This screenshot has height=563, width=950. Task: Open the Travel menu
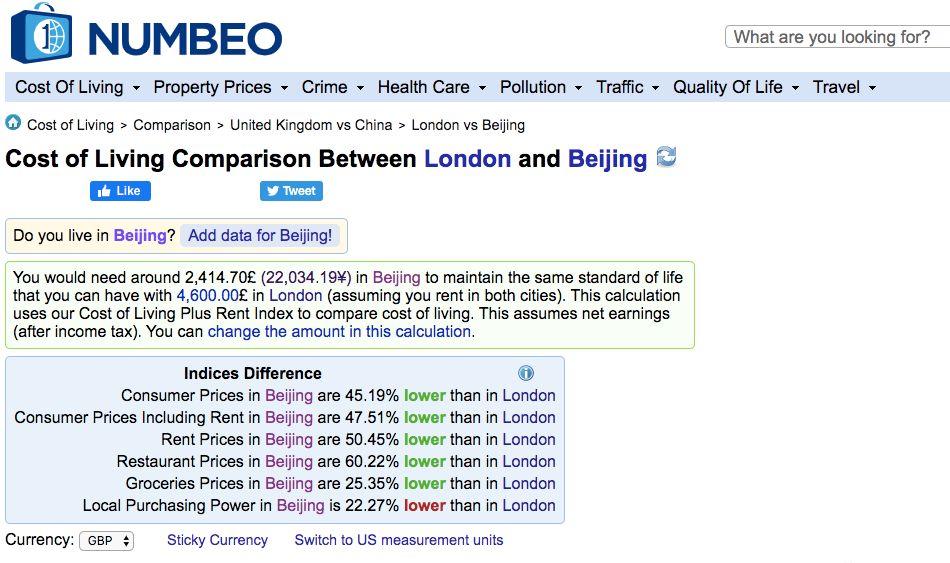844,87
